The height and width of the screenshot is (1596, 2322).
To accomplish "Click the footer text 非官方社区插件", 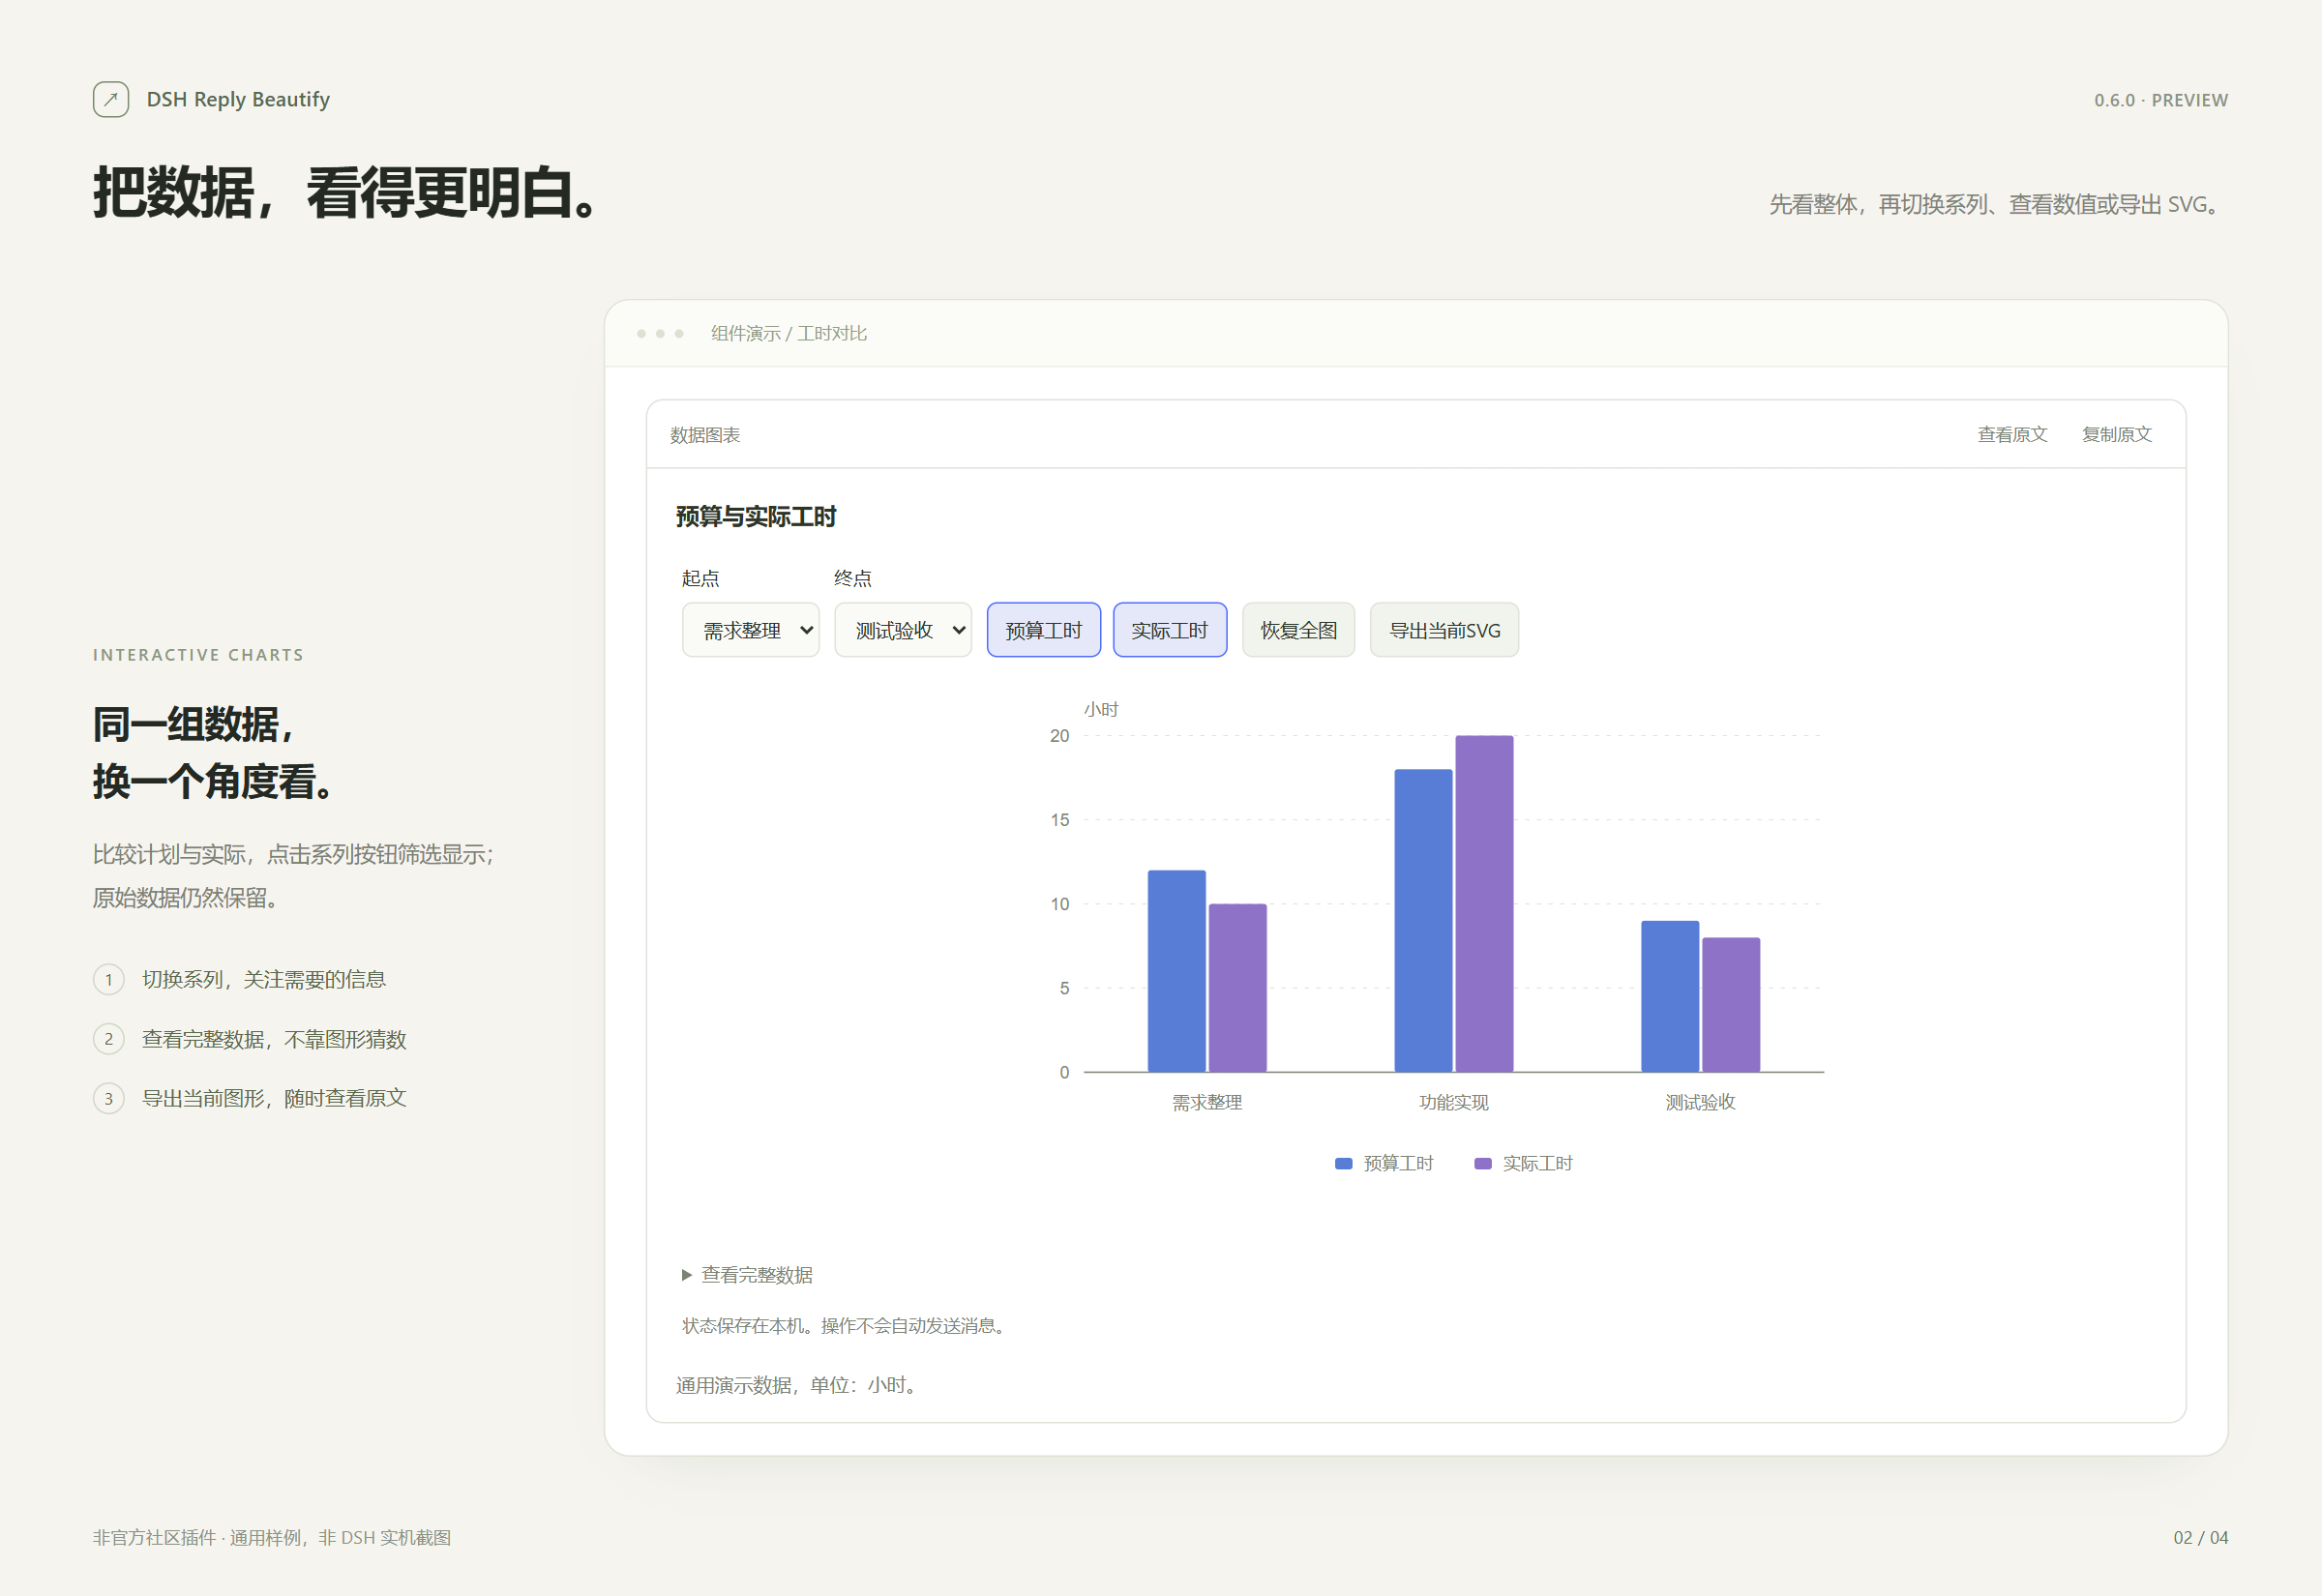I will [154, 1537].
